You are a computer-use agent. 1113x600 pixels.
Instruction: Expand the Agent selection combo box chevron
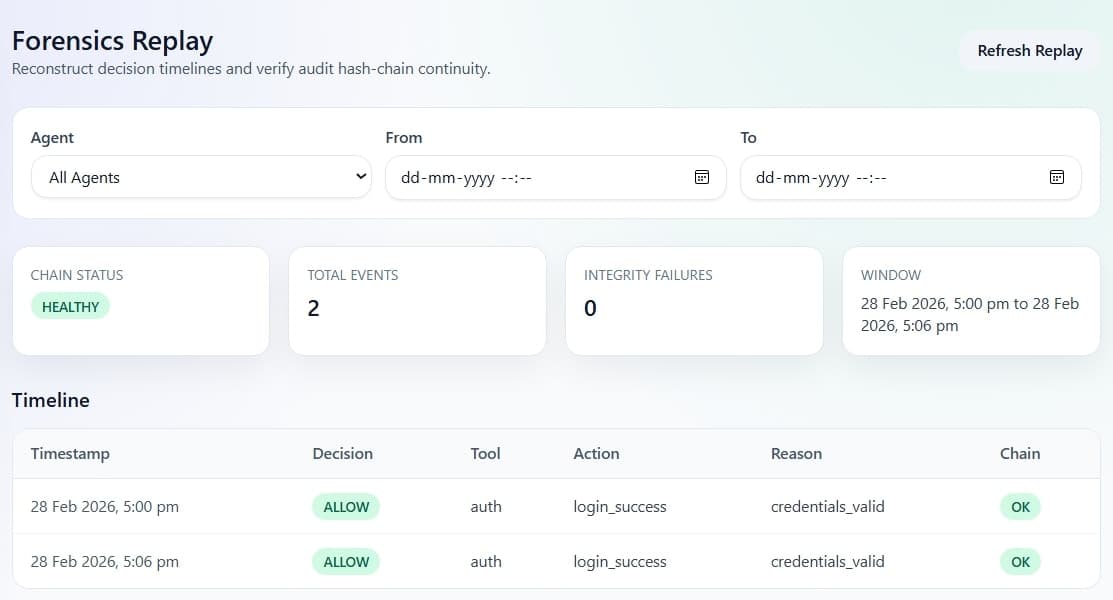coord(361,176)
